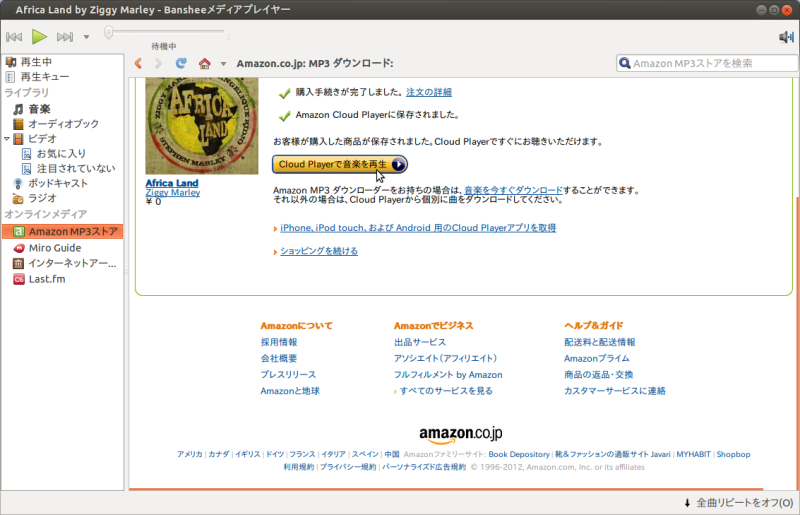The height and width of the screenshot is (515, 800).
Task: Open the イギリス country link
Action: coord(247,454)
